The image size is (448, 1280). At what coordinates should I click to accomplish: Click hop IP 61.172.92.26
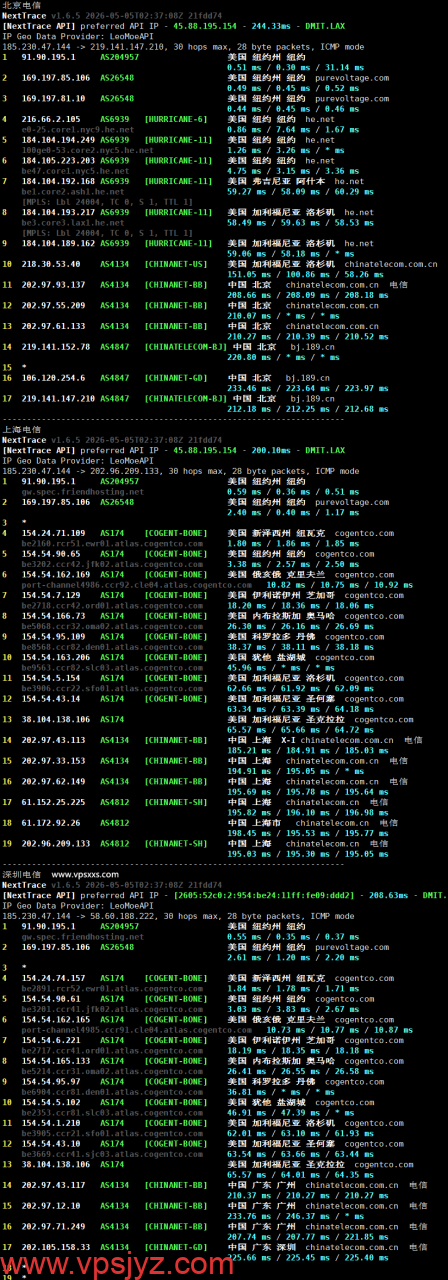50,823
